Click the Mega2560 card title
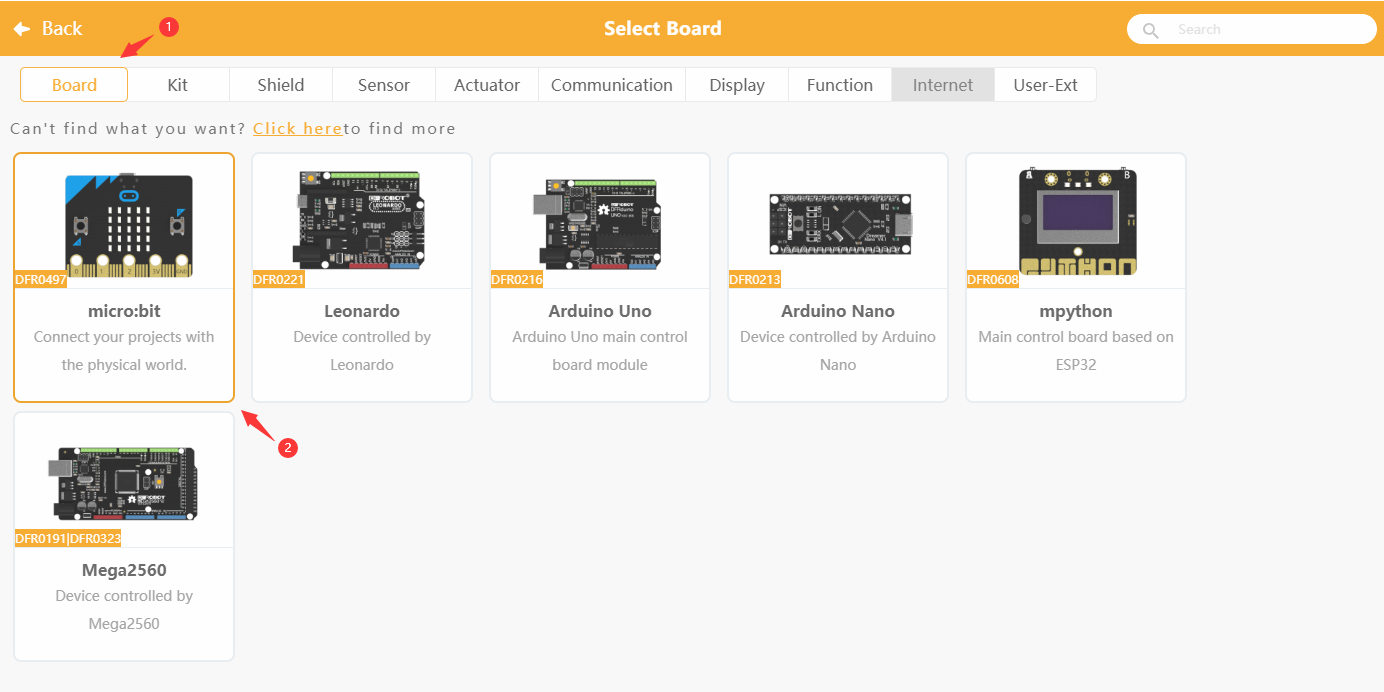Viewport: 1384px width, 692px height. pos(124,570)
